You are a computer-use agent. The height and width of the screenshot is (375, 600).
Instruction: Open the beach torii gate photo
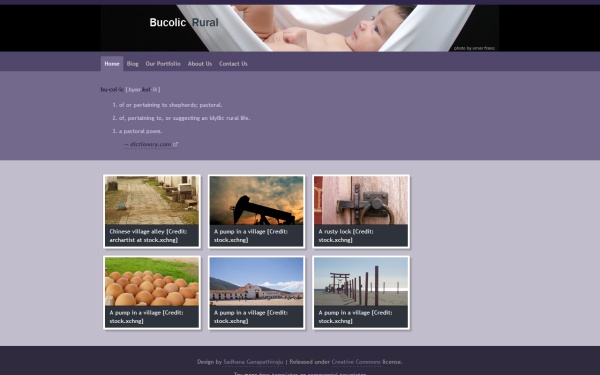click(x=361, y=281)
